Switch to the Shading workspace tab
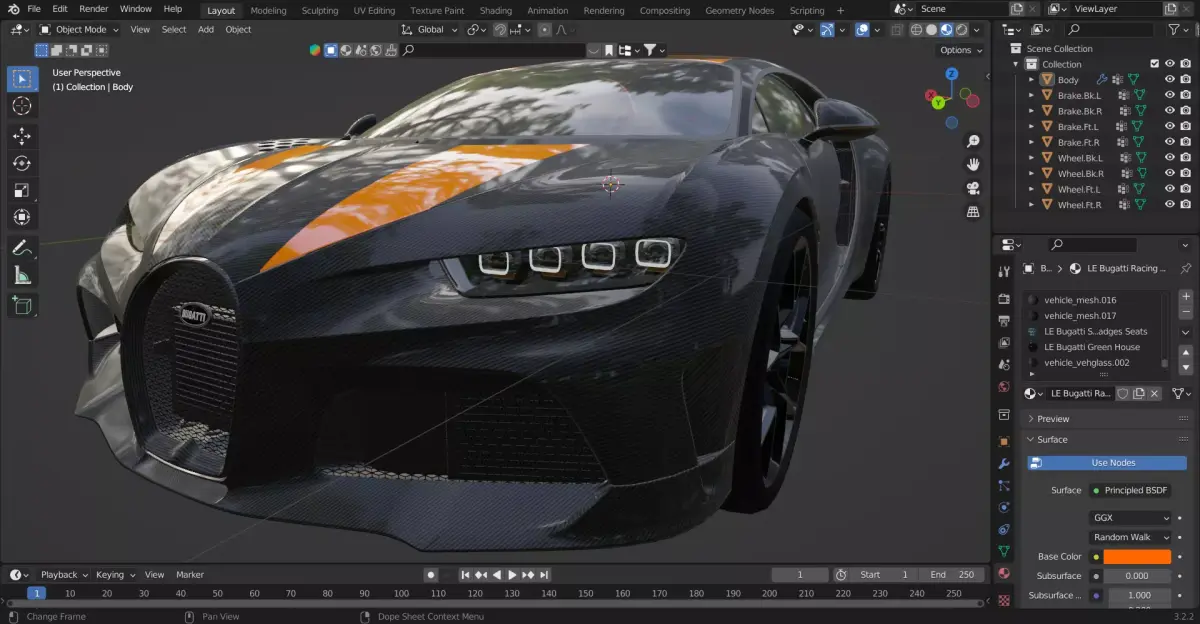The height and width of the screenshot is (624, 1200). tap(495, 10)
